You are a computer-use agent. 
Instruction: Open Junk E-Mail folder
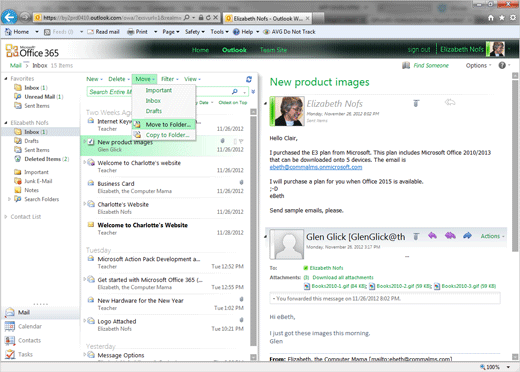click(x=33, y=181)
